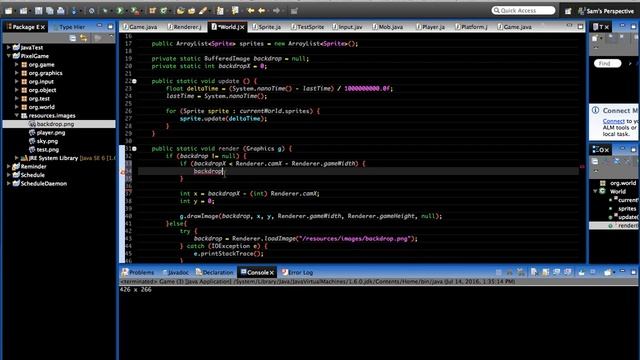Click the Connect link in Mylyn panel
This screenshot has height=360, width=640.
613,121
